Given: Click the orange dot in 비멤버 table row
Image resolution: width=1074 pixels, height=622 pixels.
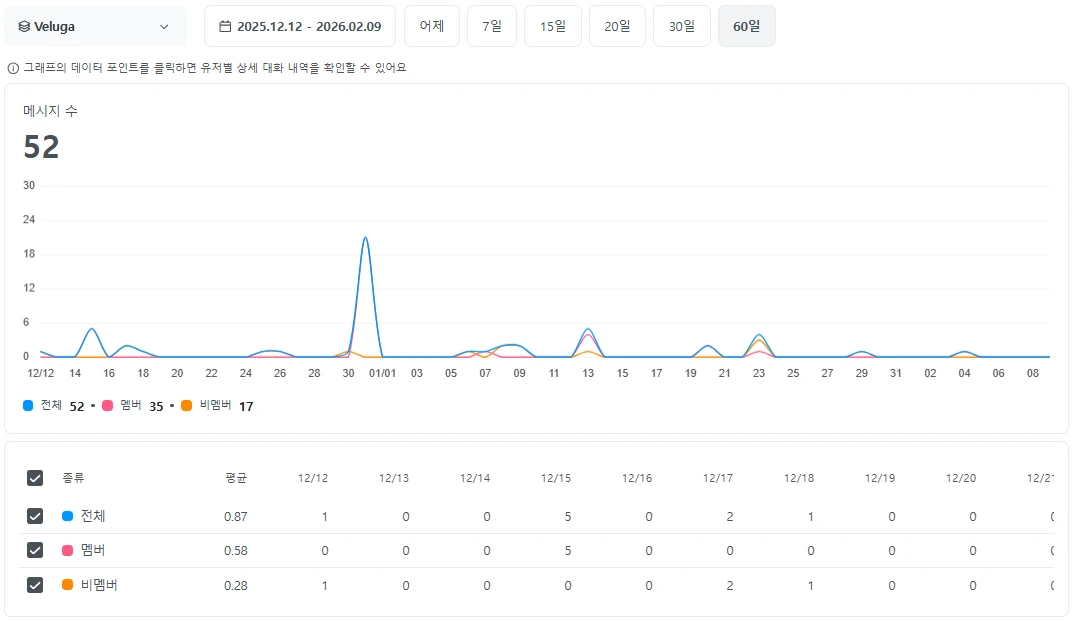Looking at the screenshot, I should pos(68,585).
